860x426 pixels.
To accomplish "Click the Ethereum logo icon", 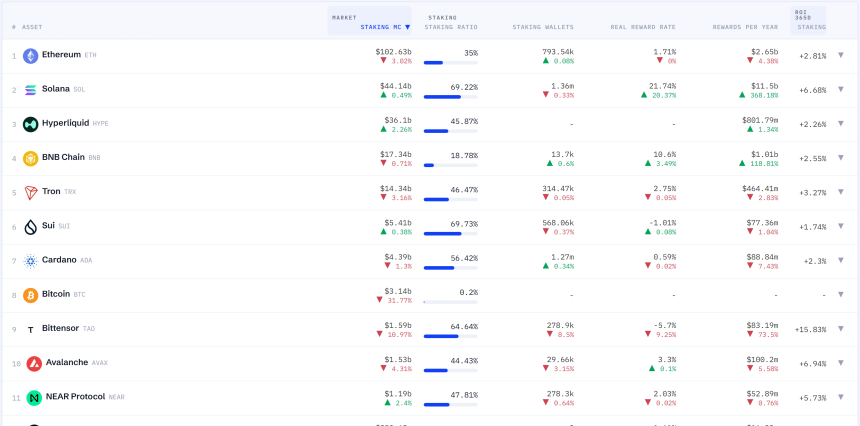I will coord(30,56).
